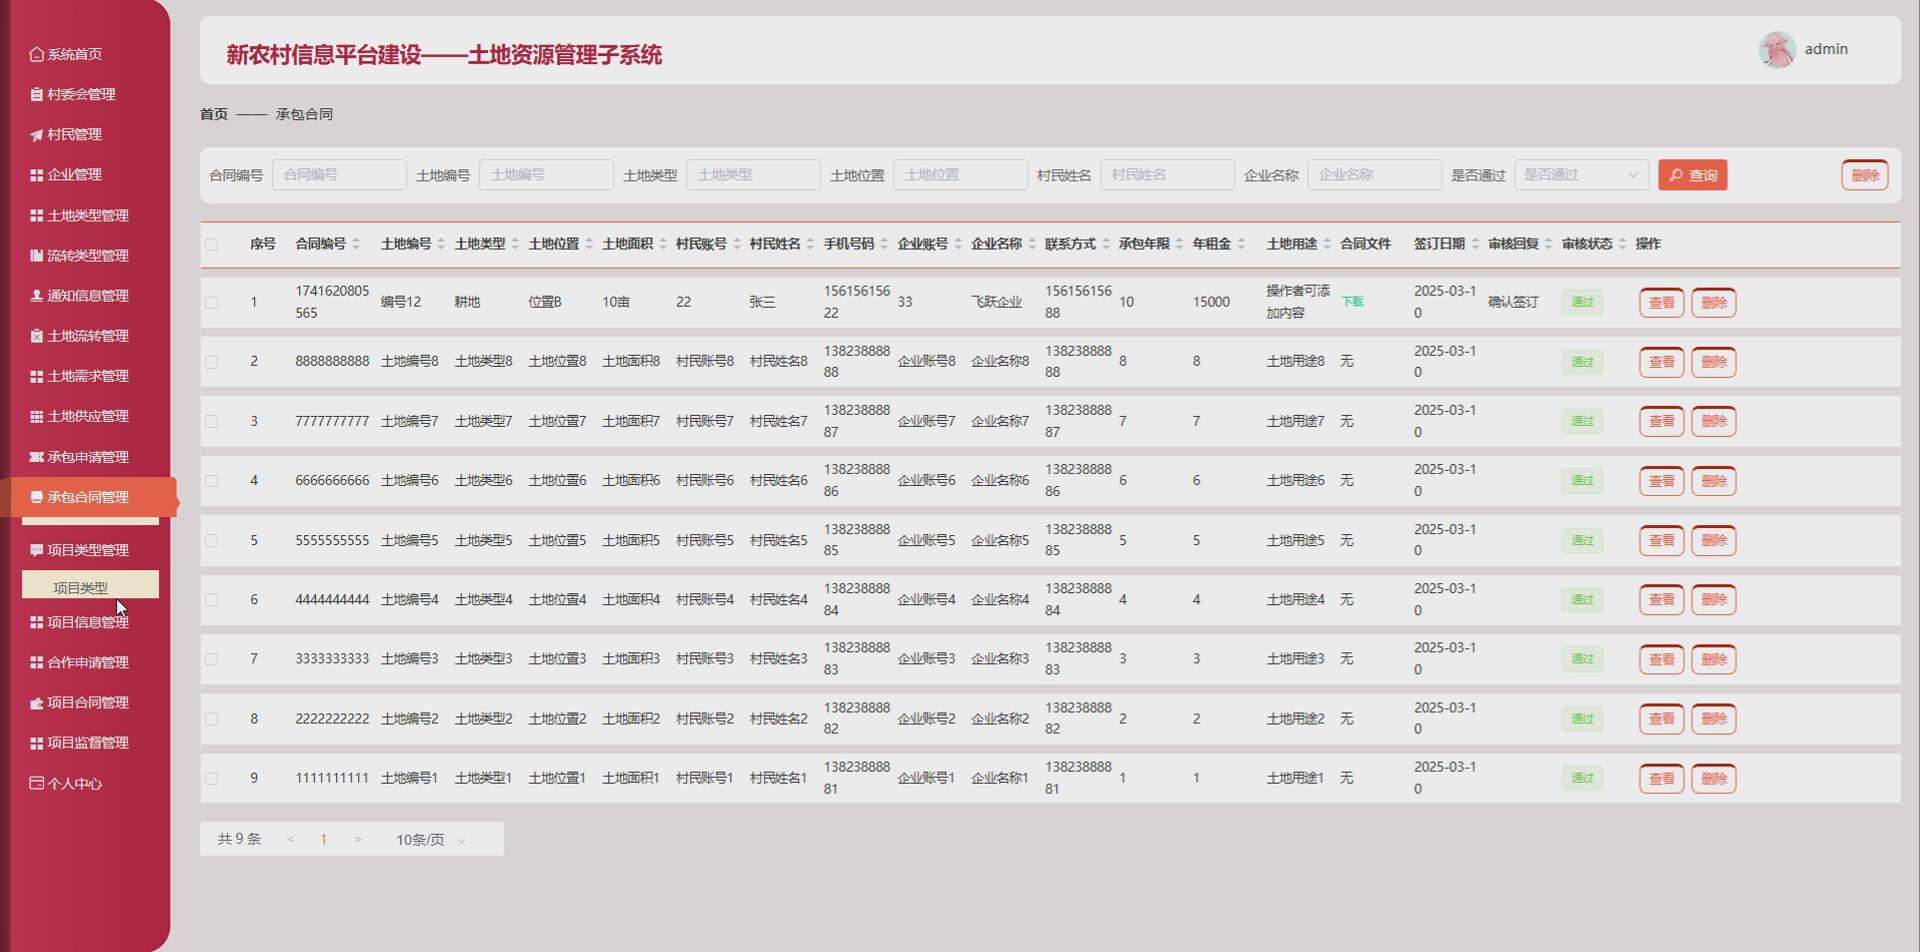Click the 下载 contract file link
1920x952 pixels.
point(1352,302)
